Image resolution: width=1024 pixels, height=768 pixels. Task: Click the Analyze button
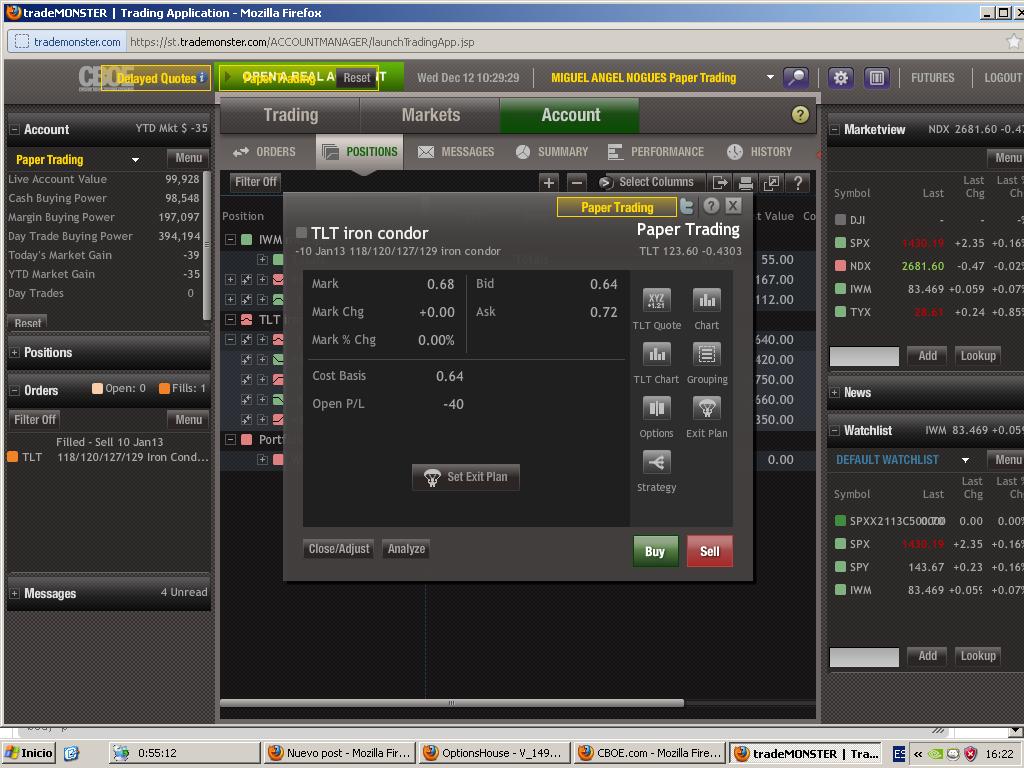(x=406, y=549)
